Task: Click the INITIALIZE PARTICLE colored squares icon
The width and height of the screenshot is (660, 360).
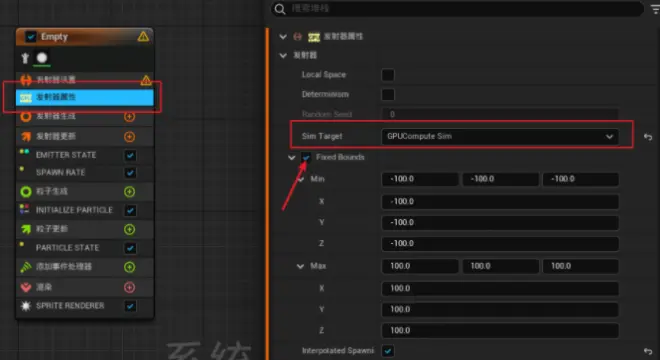Action: pos(24,208)
